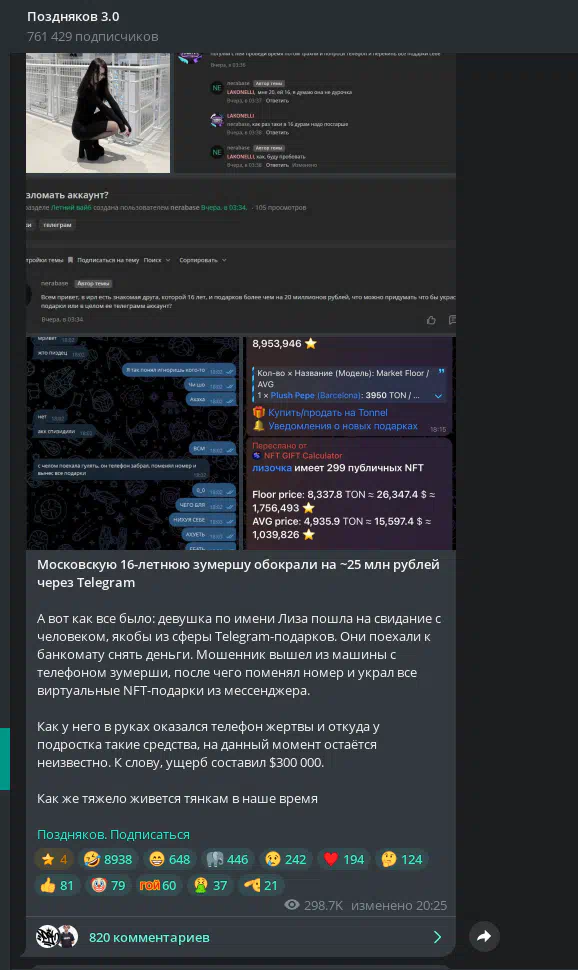This screenshot has width=578, height=970.
Task: Open channel header Поздняков 3.0
Action: click(73, 17)
